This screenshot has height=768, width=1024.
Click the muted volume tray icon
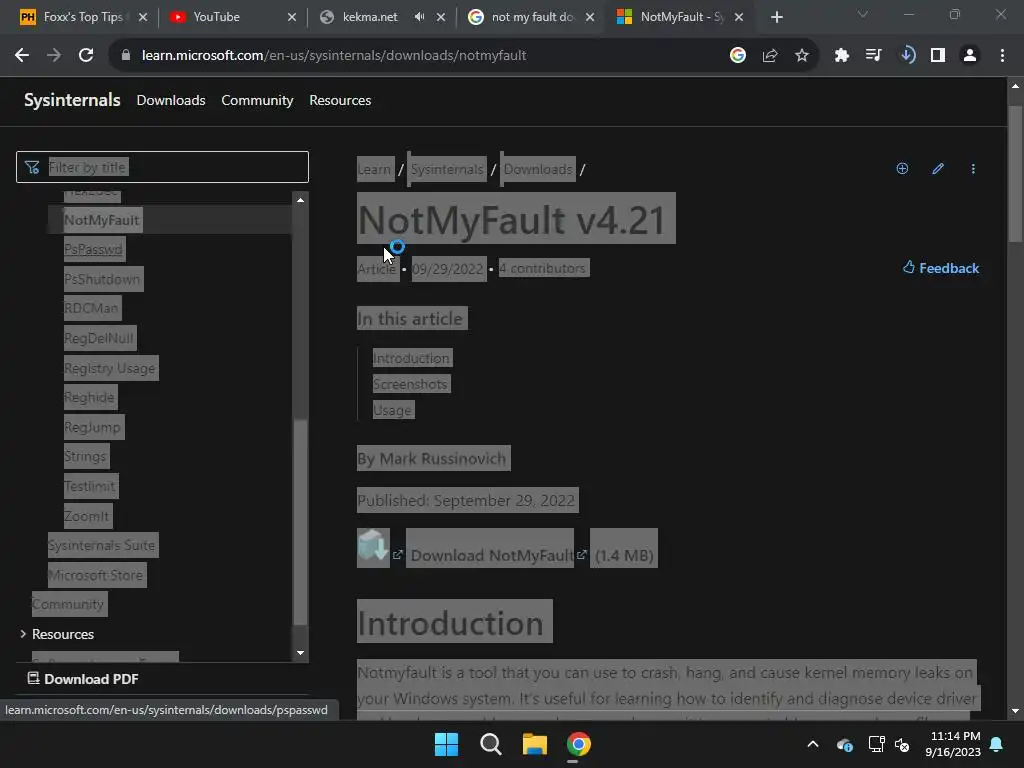point(902,744)
